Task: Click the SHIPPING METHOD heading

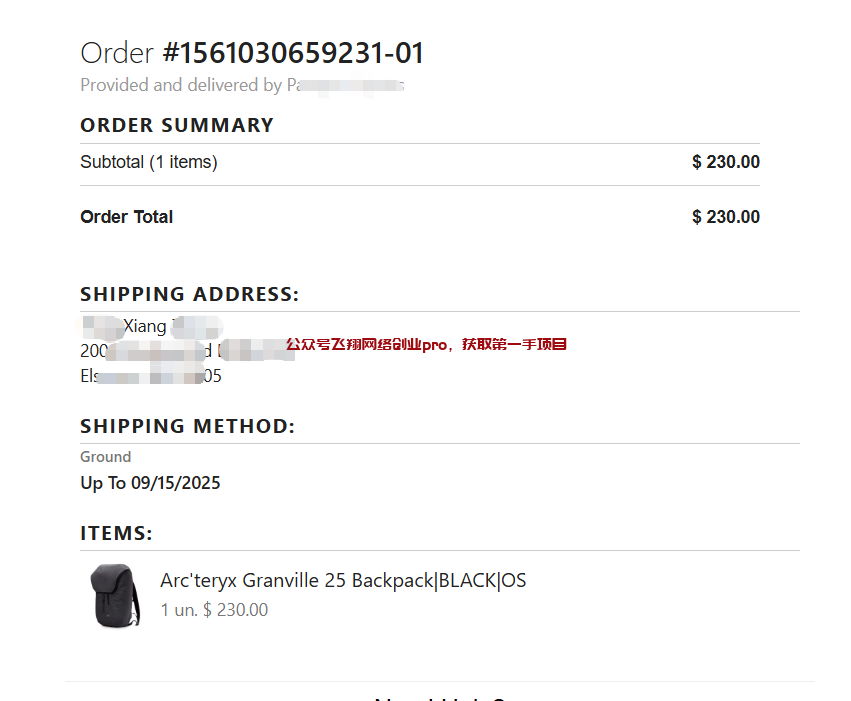Action: [x=188, y=427]
